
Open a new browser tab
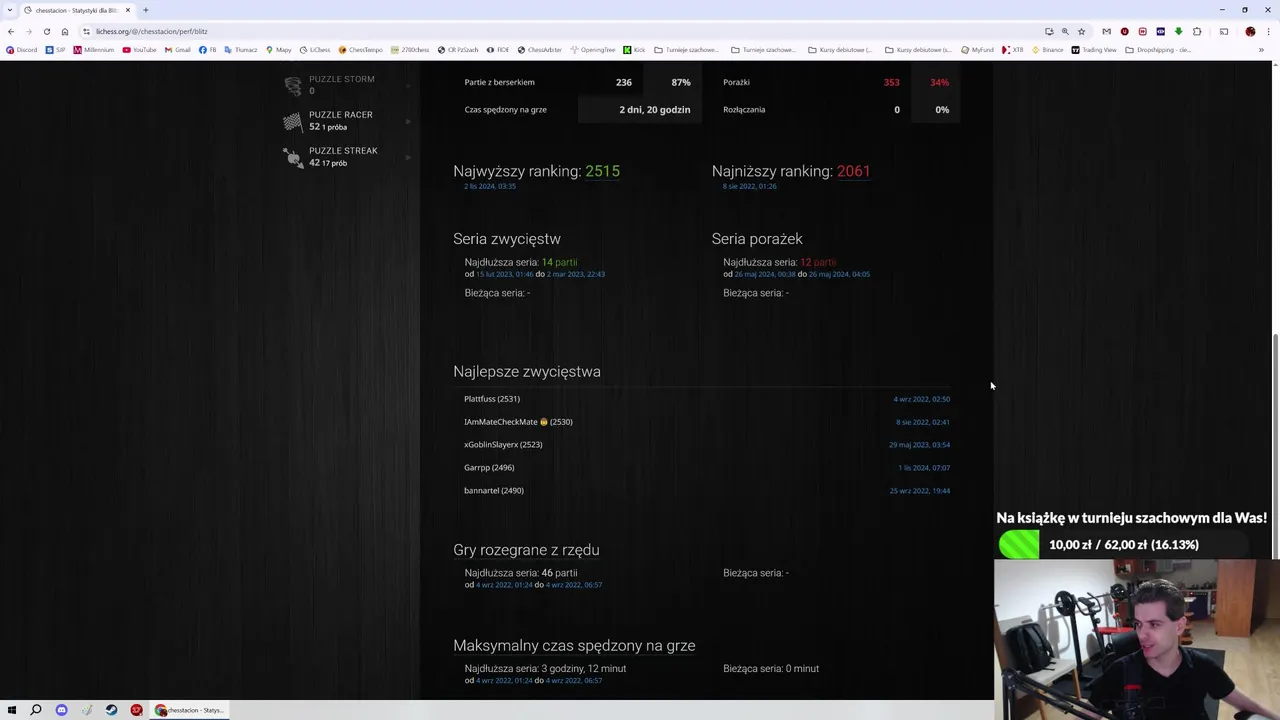pyautogui.click(x=146, y=10)
